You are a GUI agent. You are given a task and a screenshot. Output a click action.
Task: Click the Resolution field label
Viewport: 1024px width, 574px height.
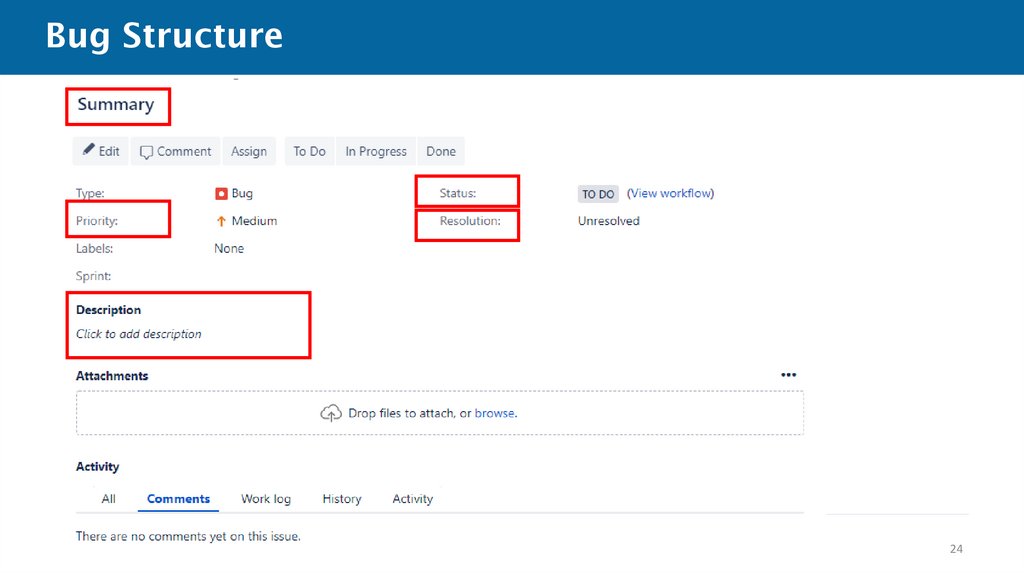pyautogui.click(x=470, y=221)
